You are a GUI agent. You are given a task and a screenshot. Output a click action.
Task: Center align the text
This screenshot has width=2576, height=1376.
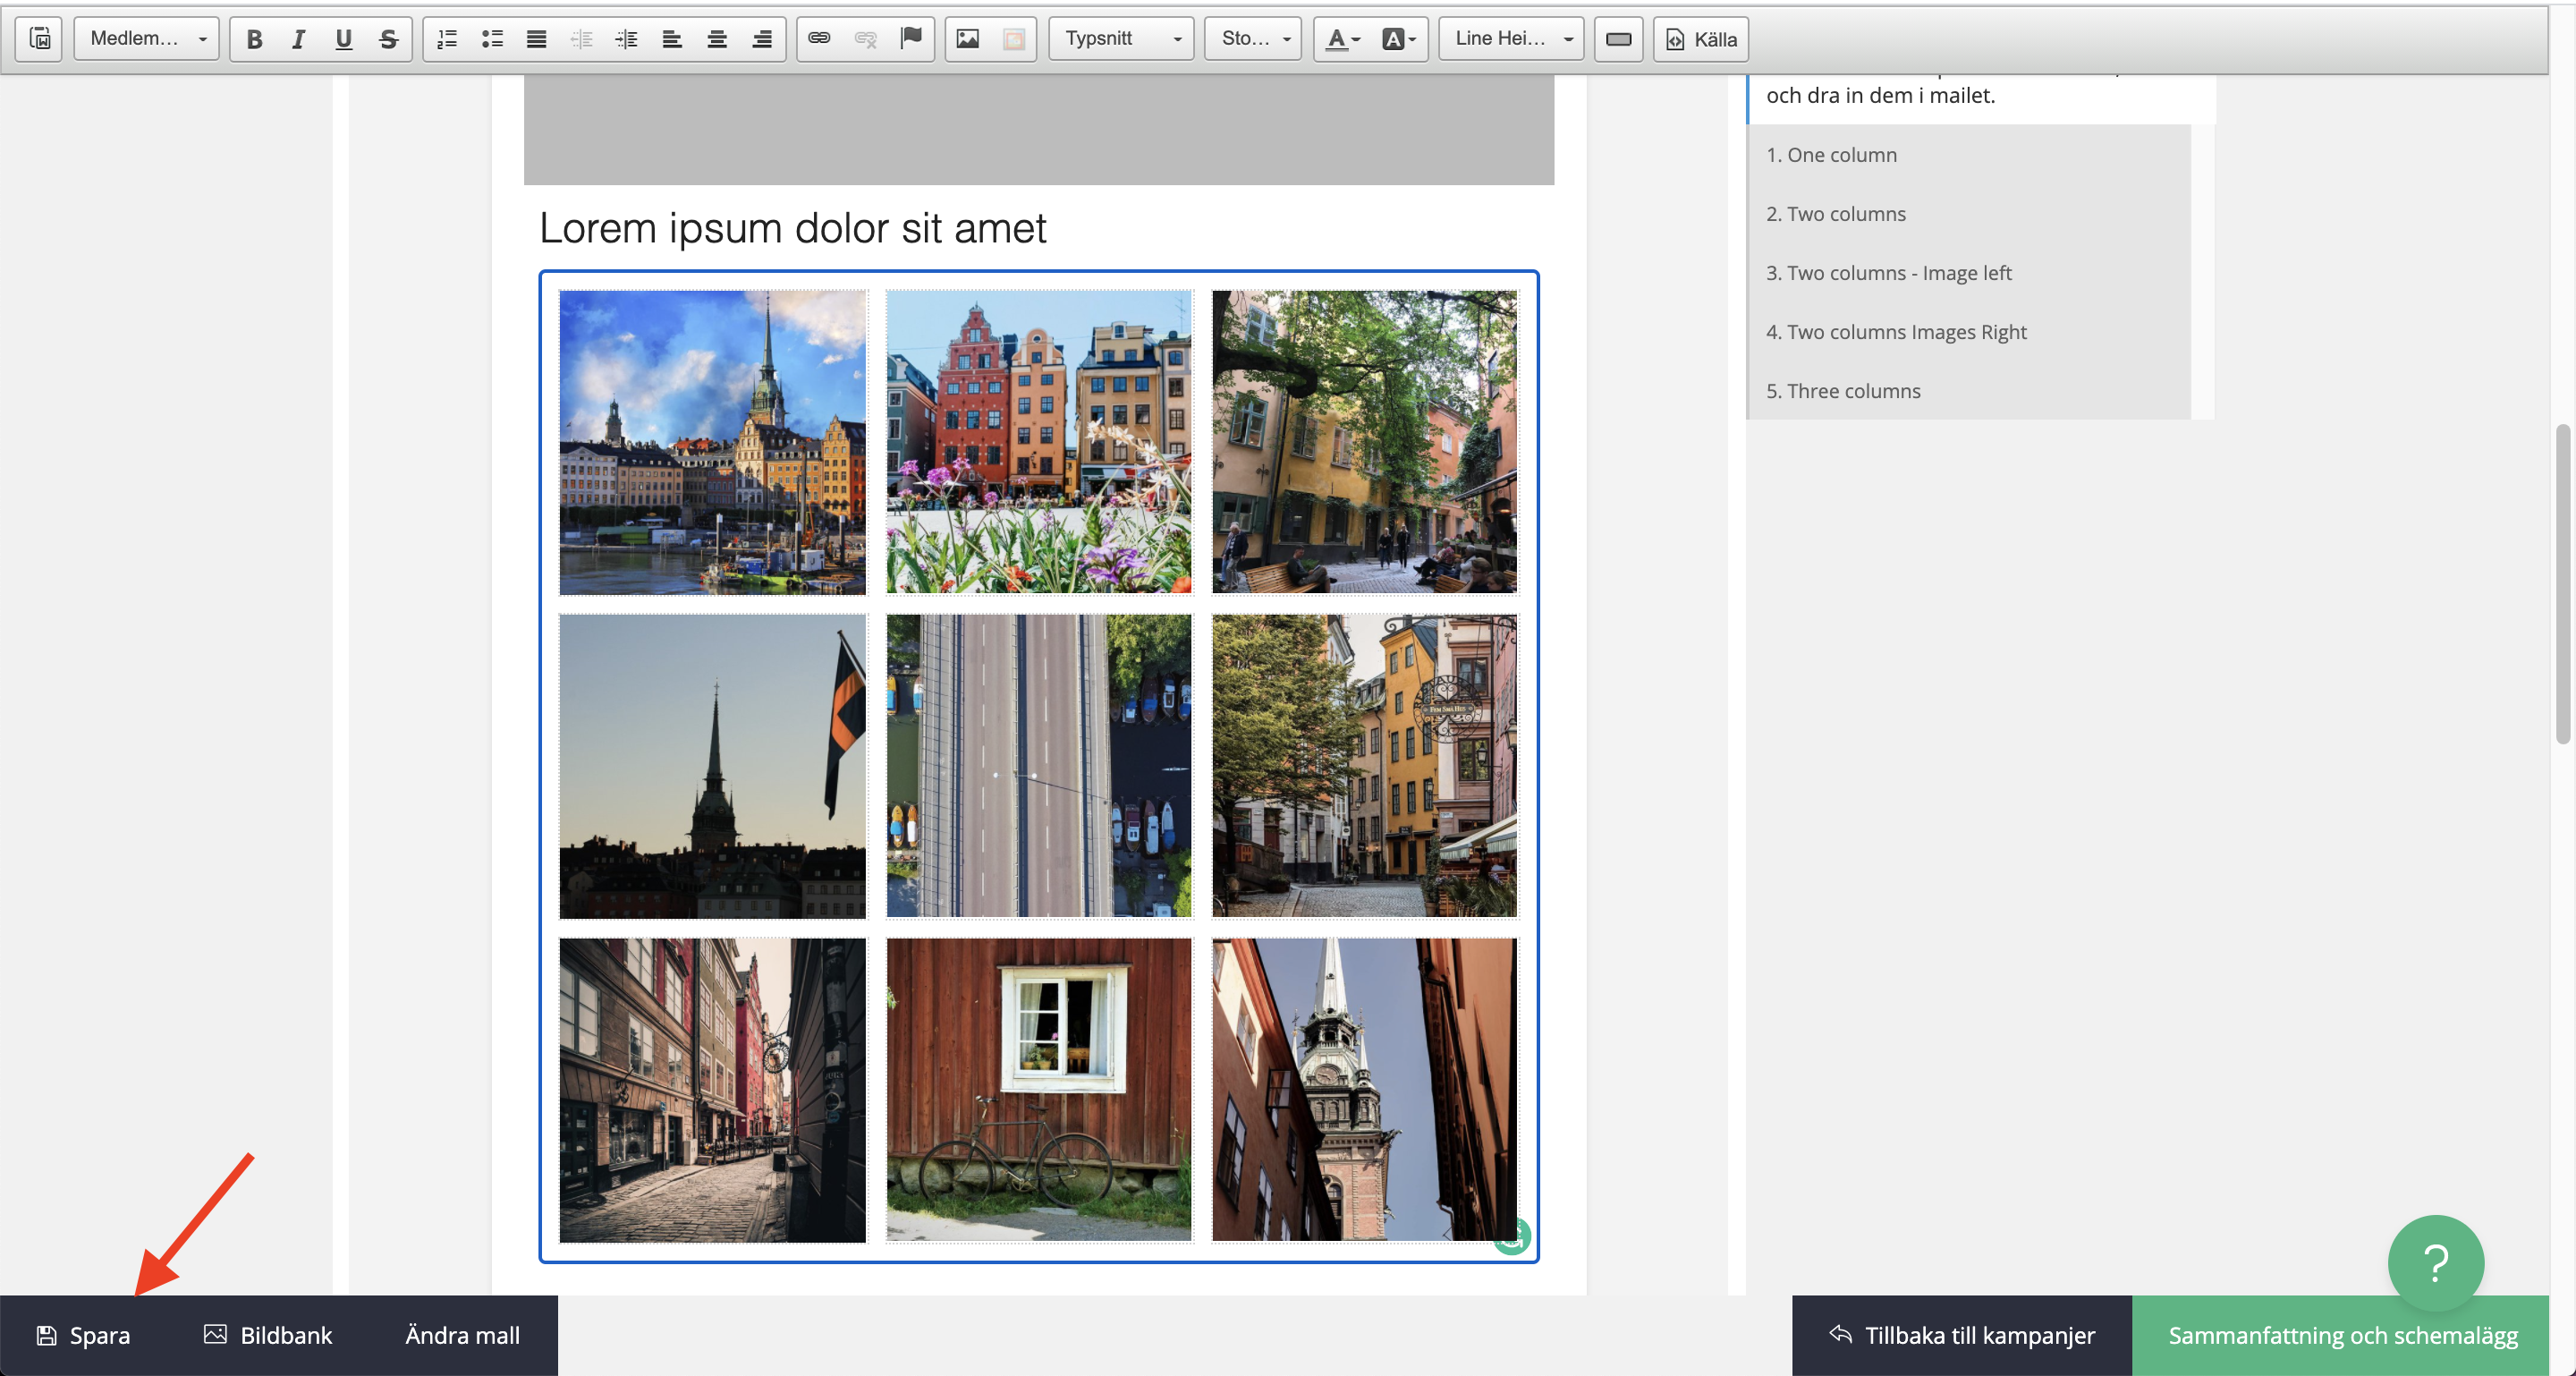(x=716, y=39)
